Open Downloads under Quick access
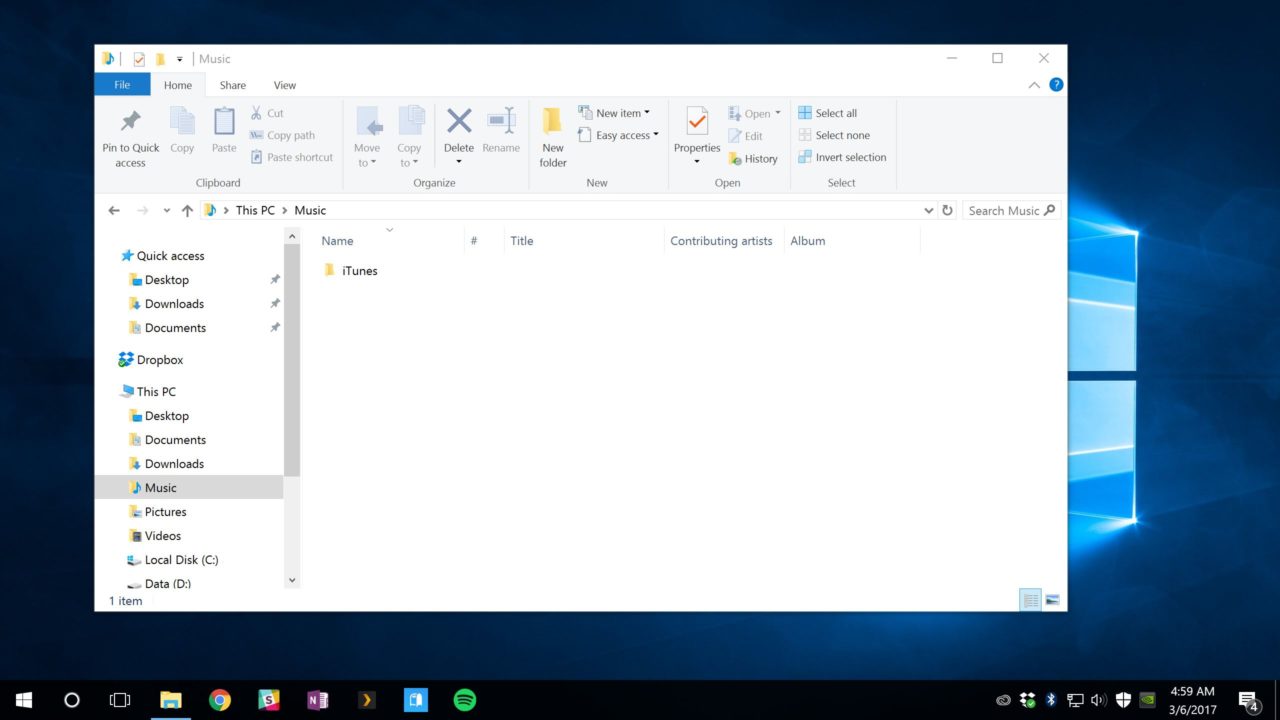Image resolution: width=1280 pixels, height=720 pixels. (174, 304)
